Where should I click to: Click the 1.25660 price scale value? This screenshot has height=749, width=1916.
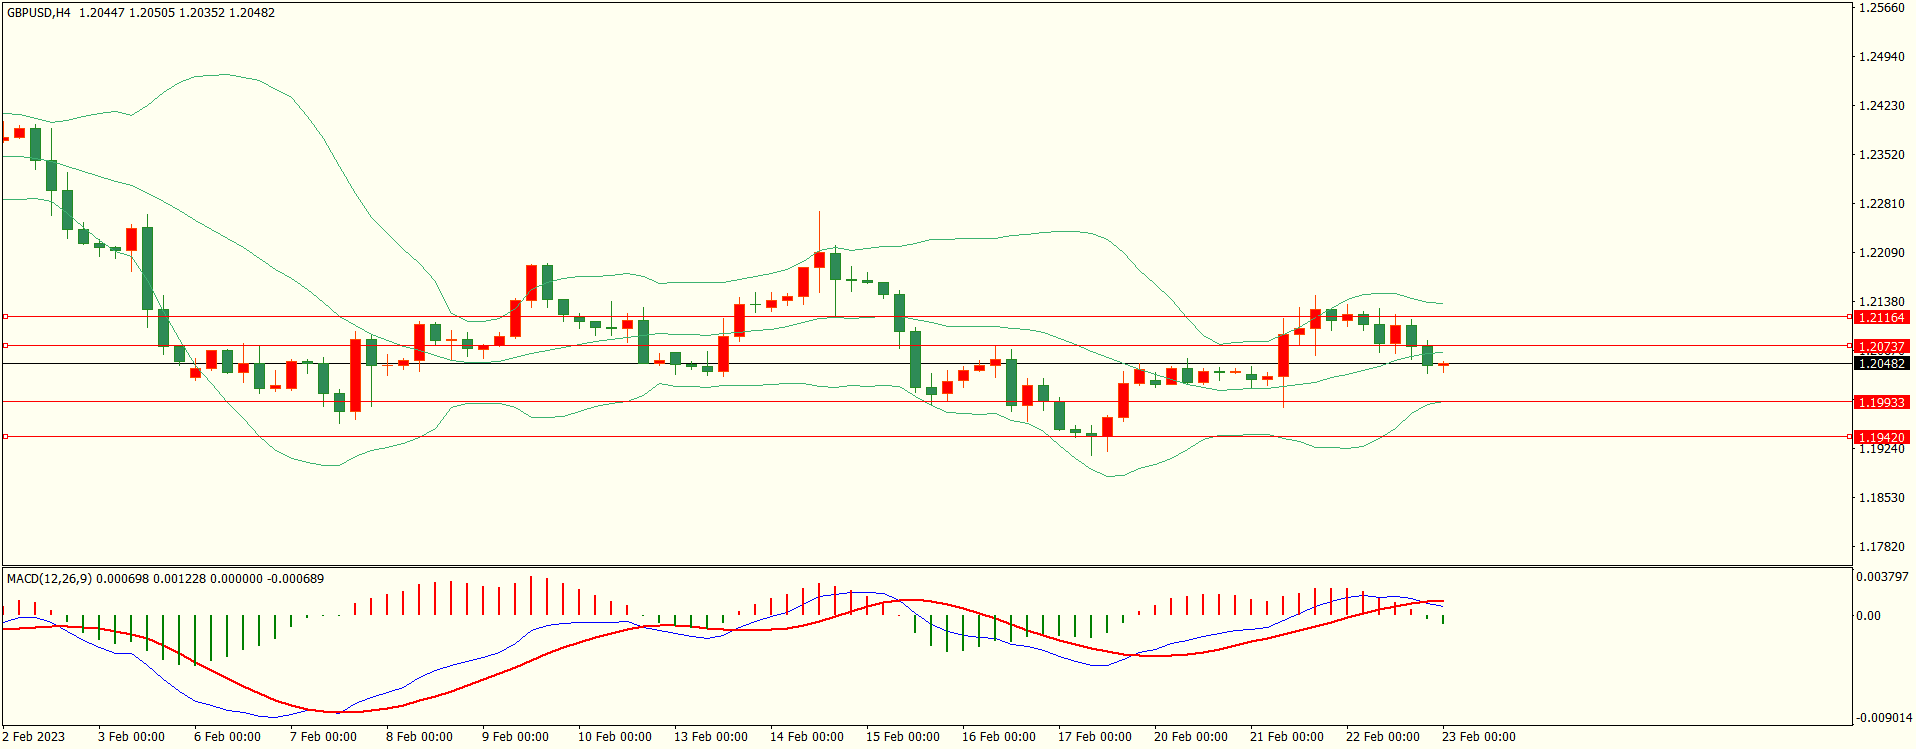pos(1881,8)
